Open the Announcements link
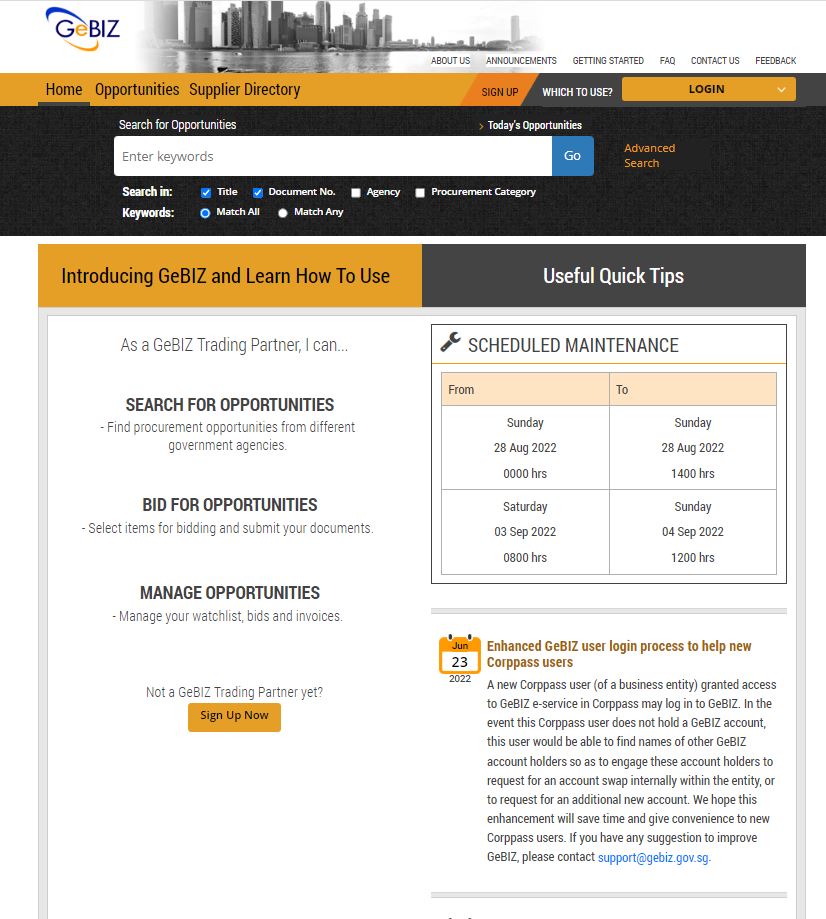Viewport: 826px width, 919px height. [x=521, y=60]
